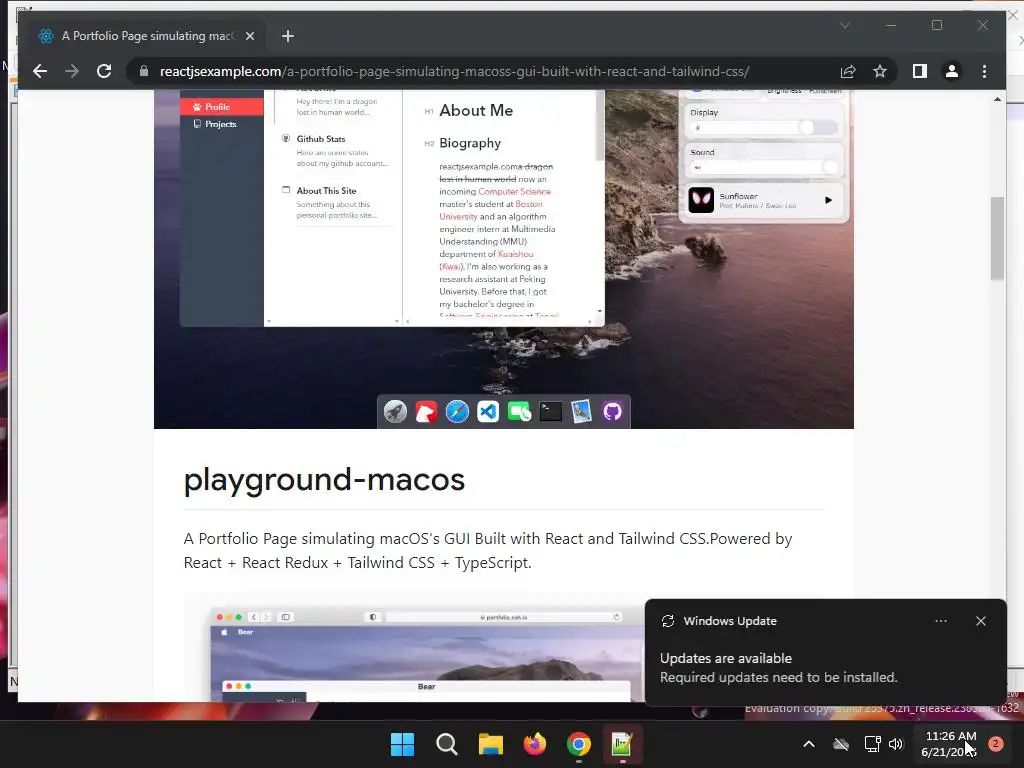Click the cloud sync tray icon
The width and height of the screenshot is (1024, 768).
(841, 744)
